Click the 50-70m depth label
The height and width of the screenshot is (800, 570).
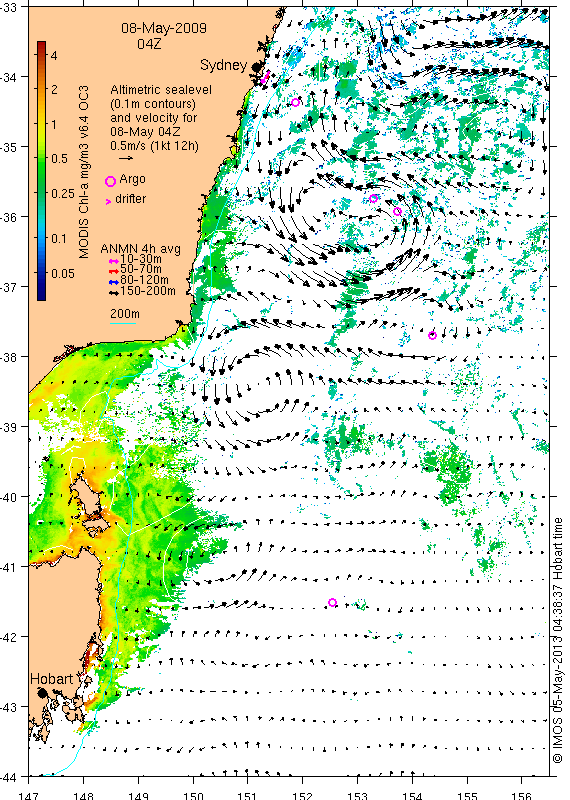(x=141, y=269)
